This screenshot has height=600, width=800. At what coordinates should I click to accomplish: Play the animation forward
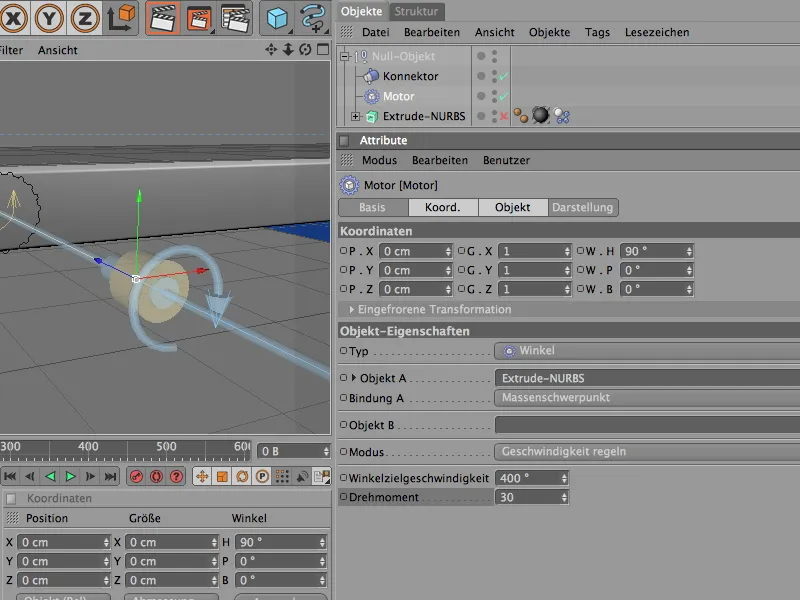pyautogui.click(x=69, y=477)
